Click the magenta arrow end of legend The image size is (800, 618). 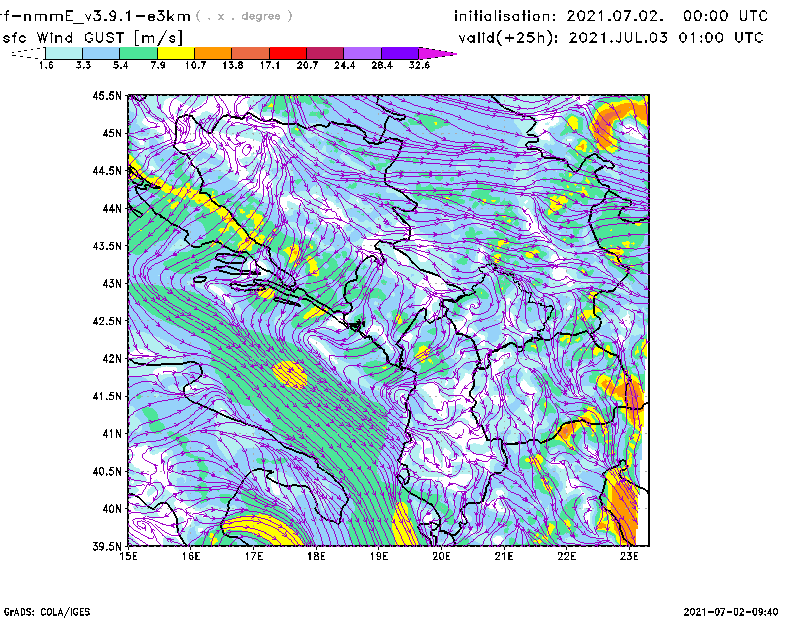[437, 53]
